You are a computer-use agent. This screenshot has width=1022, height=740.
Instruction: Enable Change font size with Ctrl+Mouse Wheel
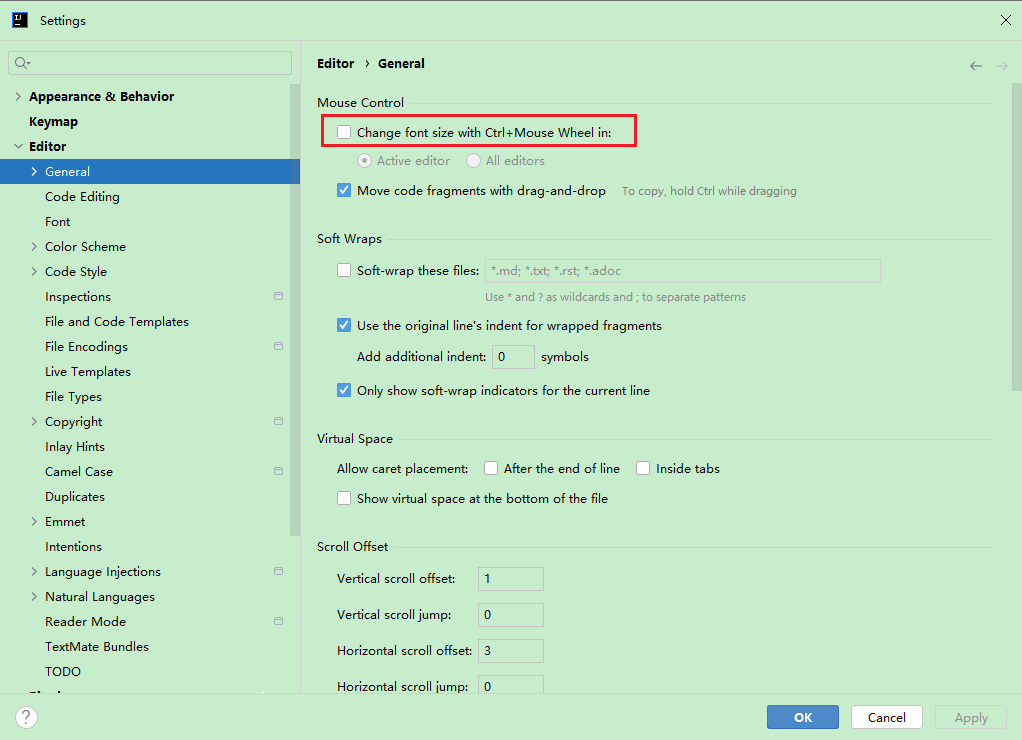click(x=344, y=132)
